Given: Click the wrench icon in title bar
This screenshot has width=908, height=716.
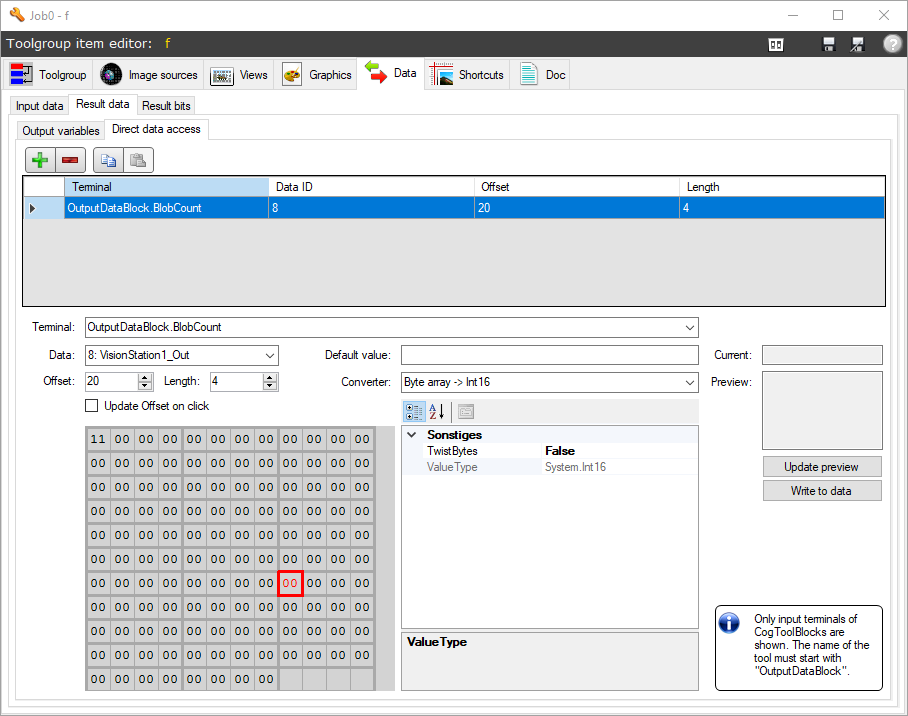Looking at the screenshot, I should (16, 15).
